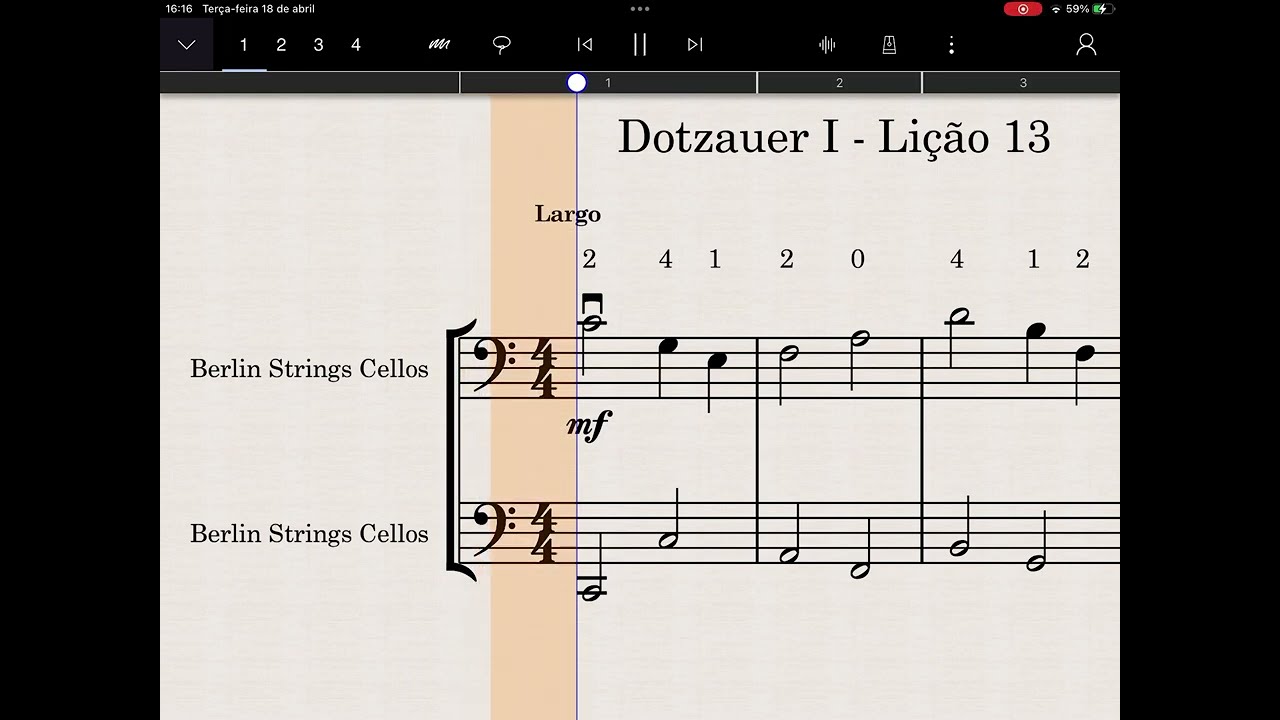Skip back to the start
The image size is (1280, 720).
tap(585, 45)
